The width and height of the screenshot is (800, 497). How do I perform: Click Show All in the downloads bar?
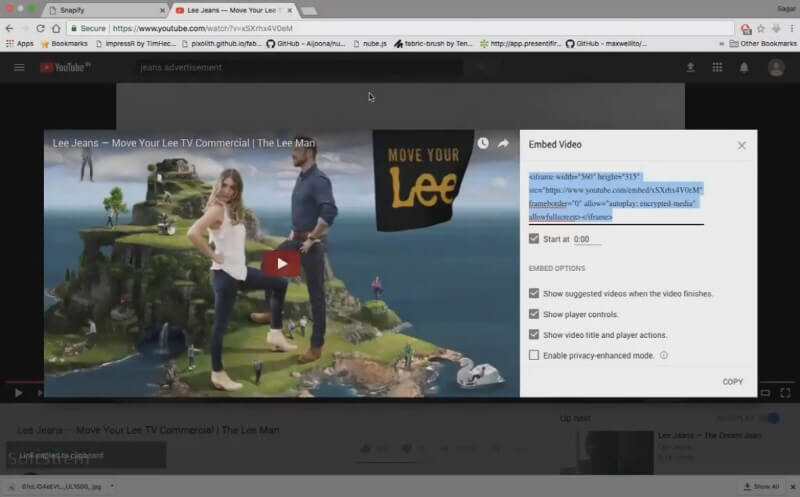[x=761, y=487]
